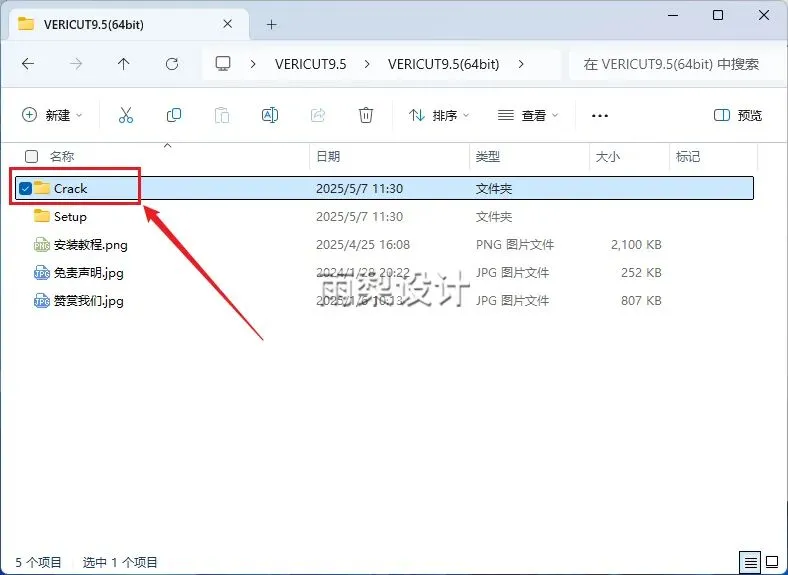This screenshot has height=575, width=788.
Task: Click the Delete trash can icon
Action: pyautogui.click(x=366, y=115)
